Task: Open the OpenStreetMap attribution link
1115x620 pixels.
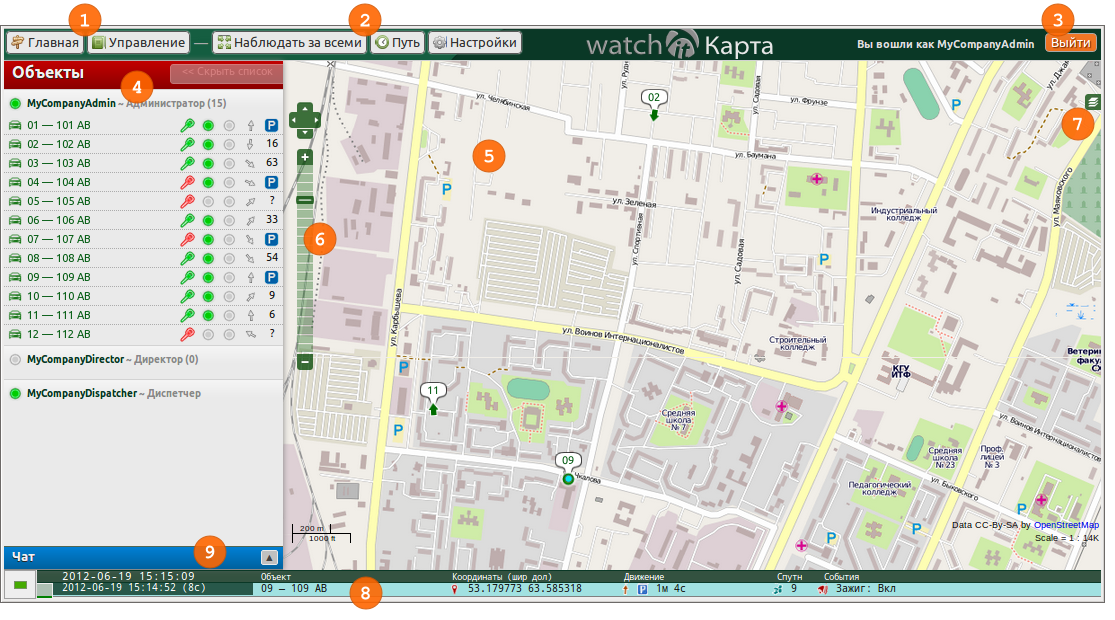Action: pos(1066,525)
